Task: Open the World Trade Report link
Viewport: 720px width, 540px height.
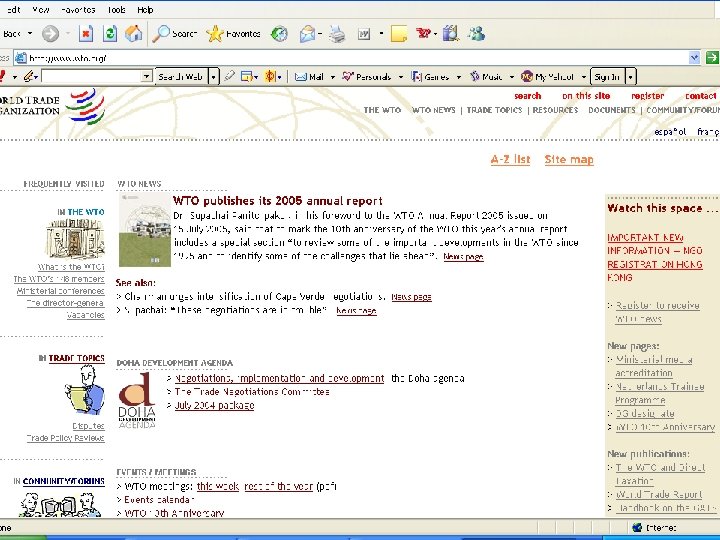Action: point(658,495)
